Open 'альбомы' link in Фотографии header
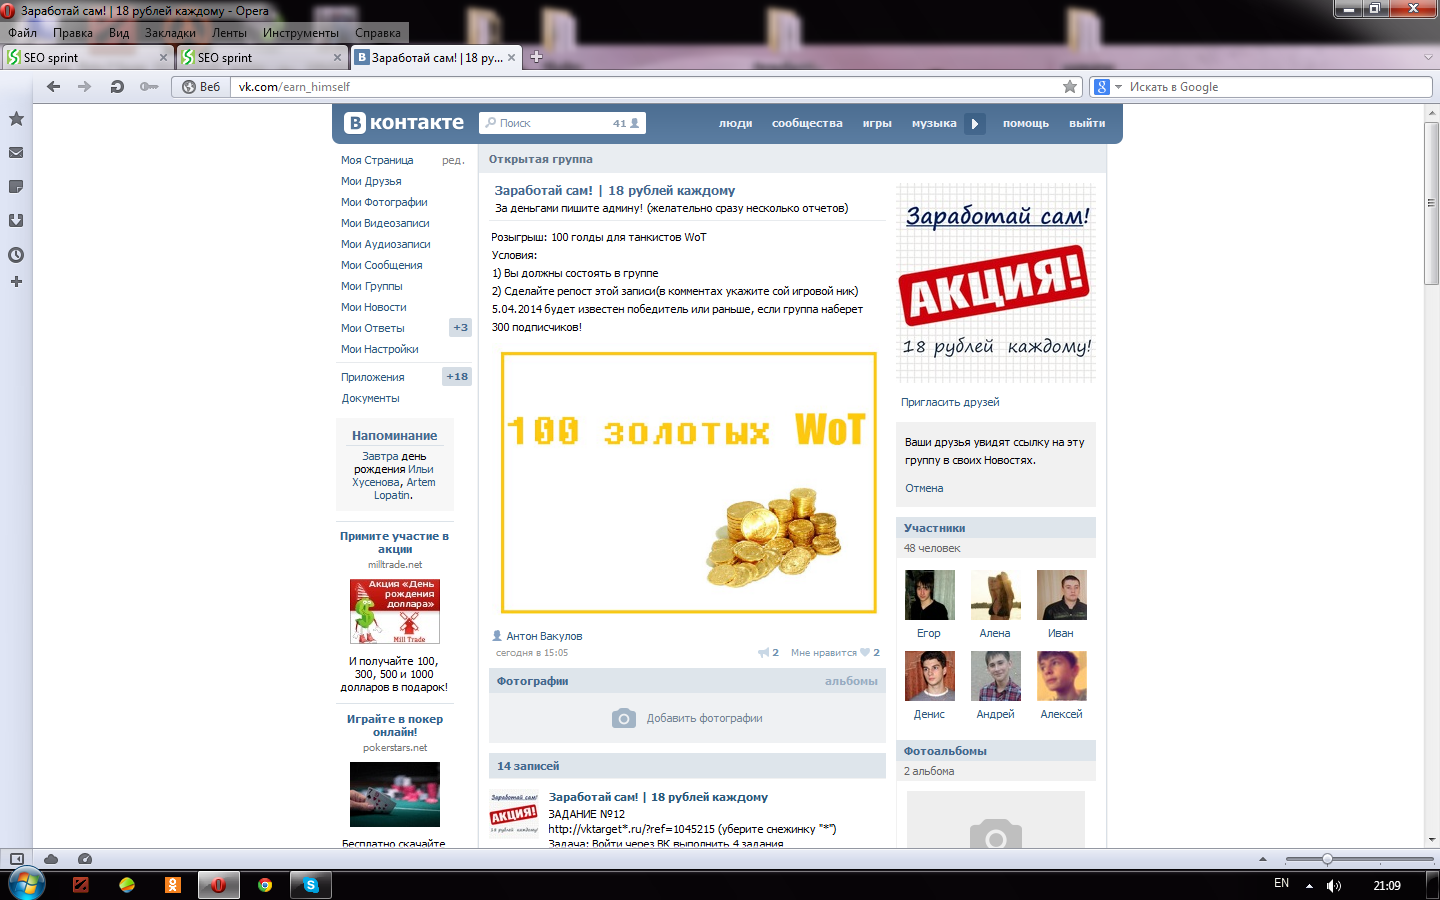 (x=851, y=682)
